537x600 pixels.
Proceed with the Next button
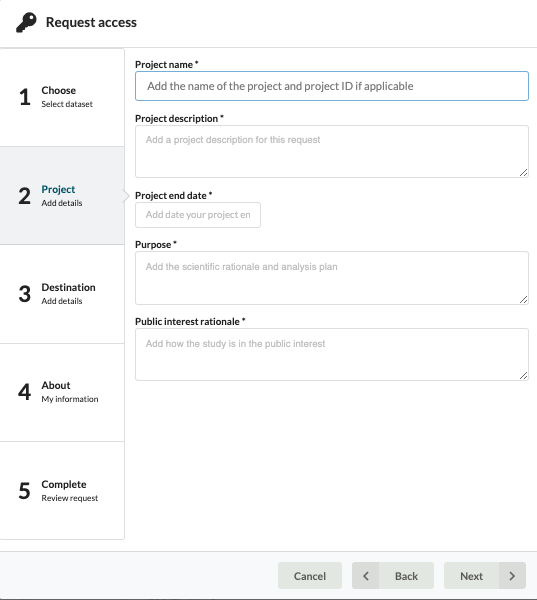pyautogui.click(x=485, y=576)
